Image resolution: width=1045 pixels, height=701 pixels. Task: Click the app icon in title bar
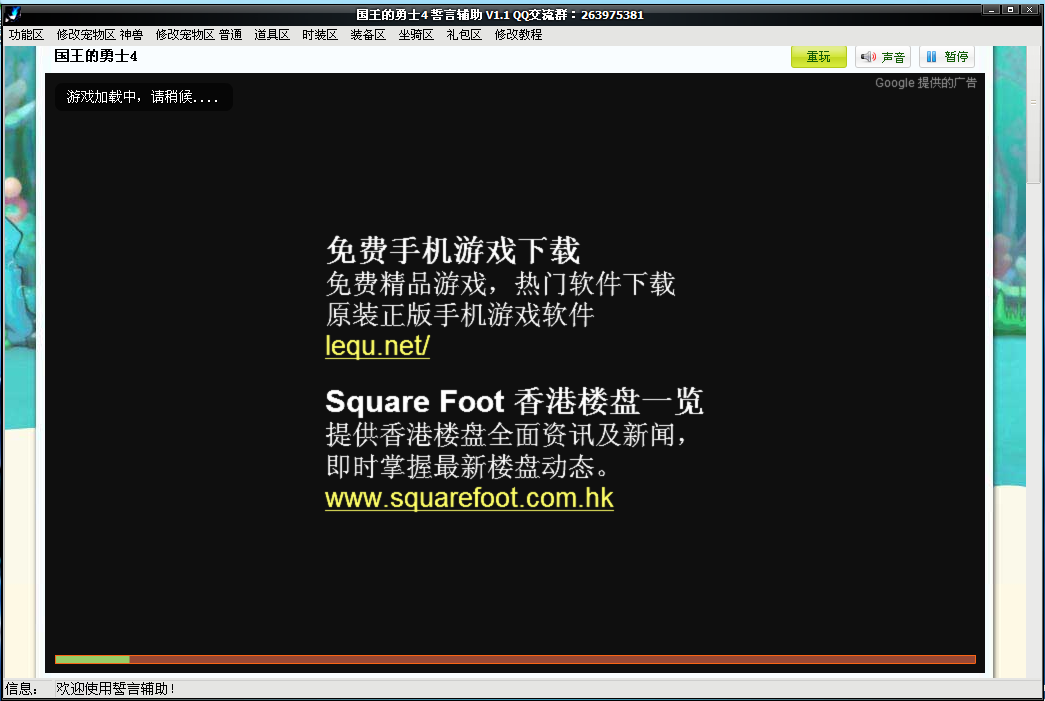12,13
